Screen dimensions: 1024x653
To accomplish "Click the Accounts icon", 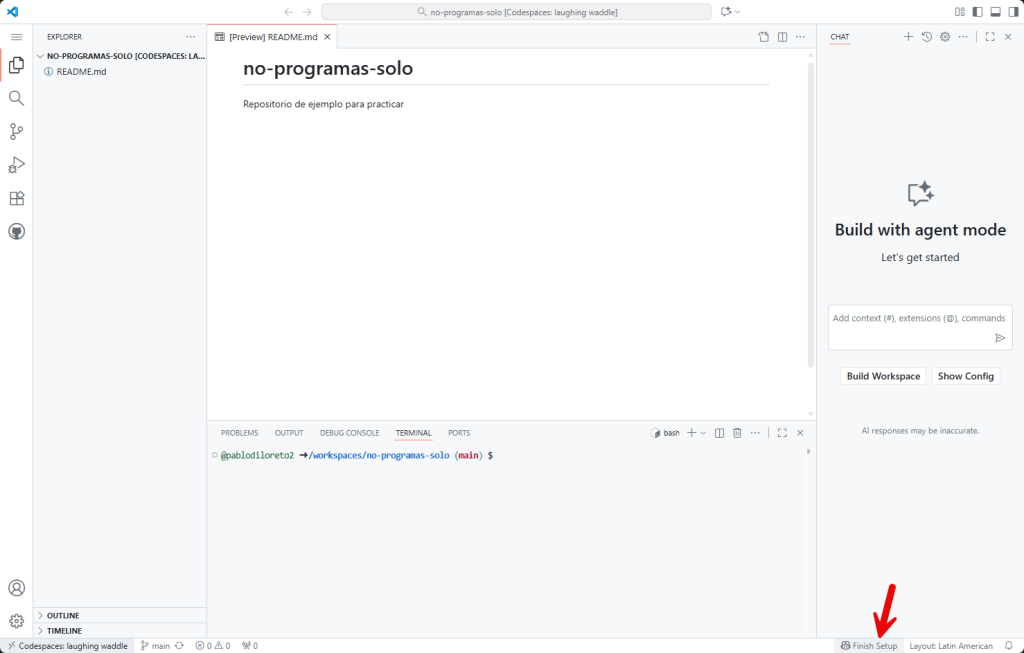I will tap(16, 588).
